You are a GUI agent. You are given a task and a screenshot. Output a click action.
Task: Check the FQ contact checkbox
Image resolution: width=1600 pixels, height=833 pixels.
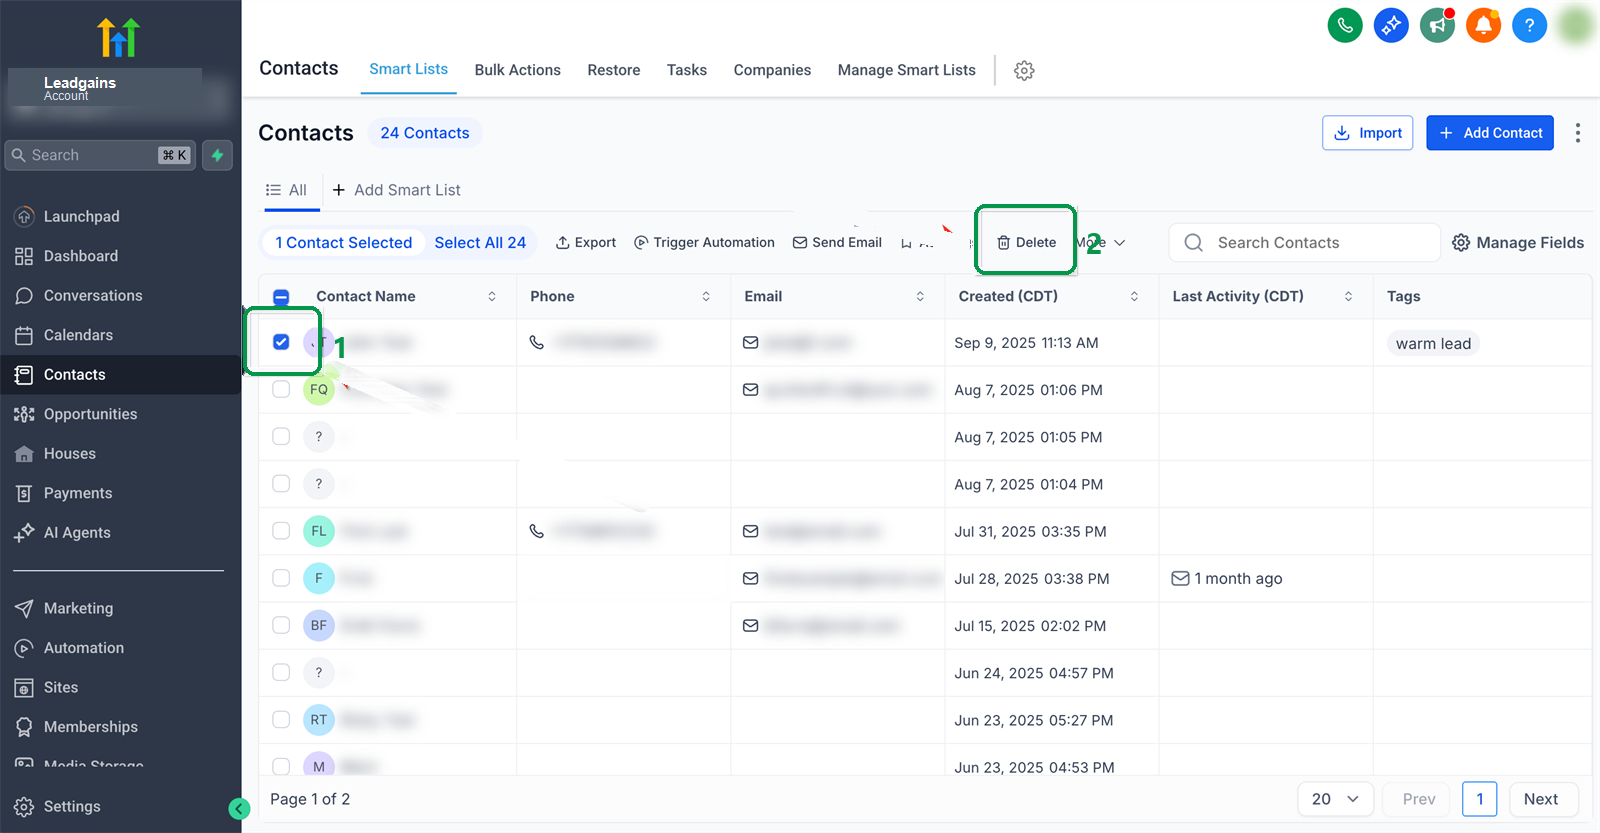pyautogui.click(x=281, y=389)
